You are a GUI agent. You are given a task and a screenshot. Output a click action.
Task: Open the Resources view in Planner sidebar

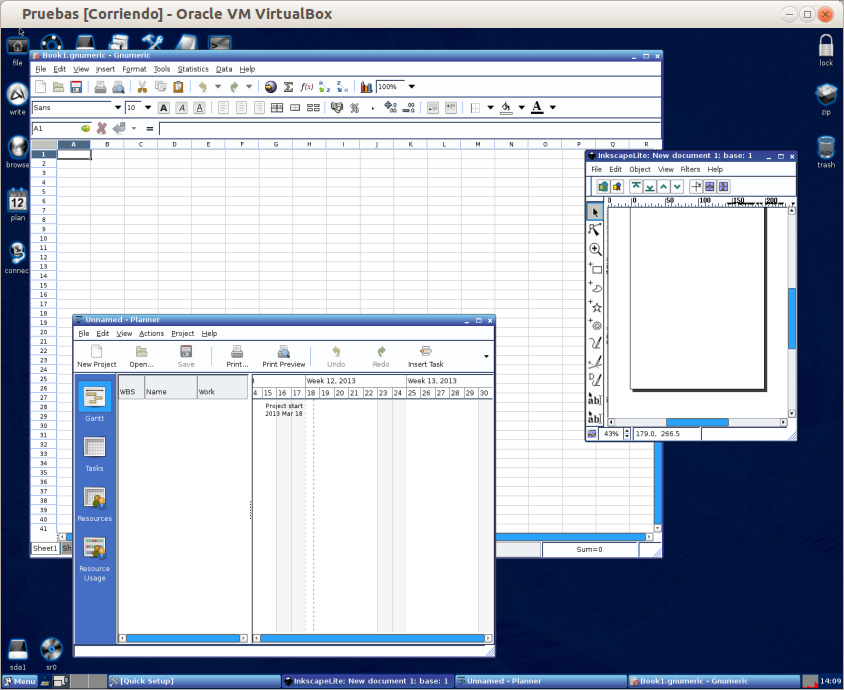tap(95, 504)
